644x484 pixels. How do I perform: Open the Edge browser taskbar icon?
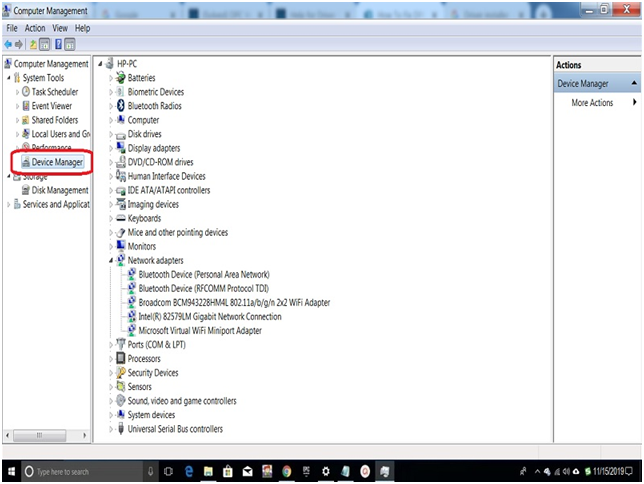[189, 471]
